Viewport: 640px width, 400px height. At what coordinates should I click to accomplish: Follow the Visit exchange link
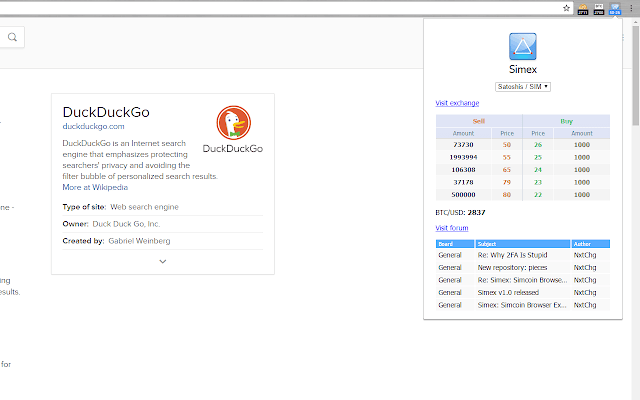pyautogui.click(x=457, y=103)
